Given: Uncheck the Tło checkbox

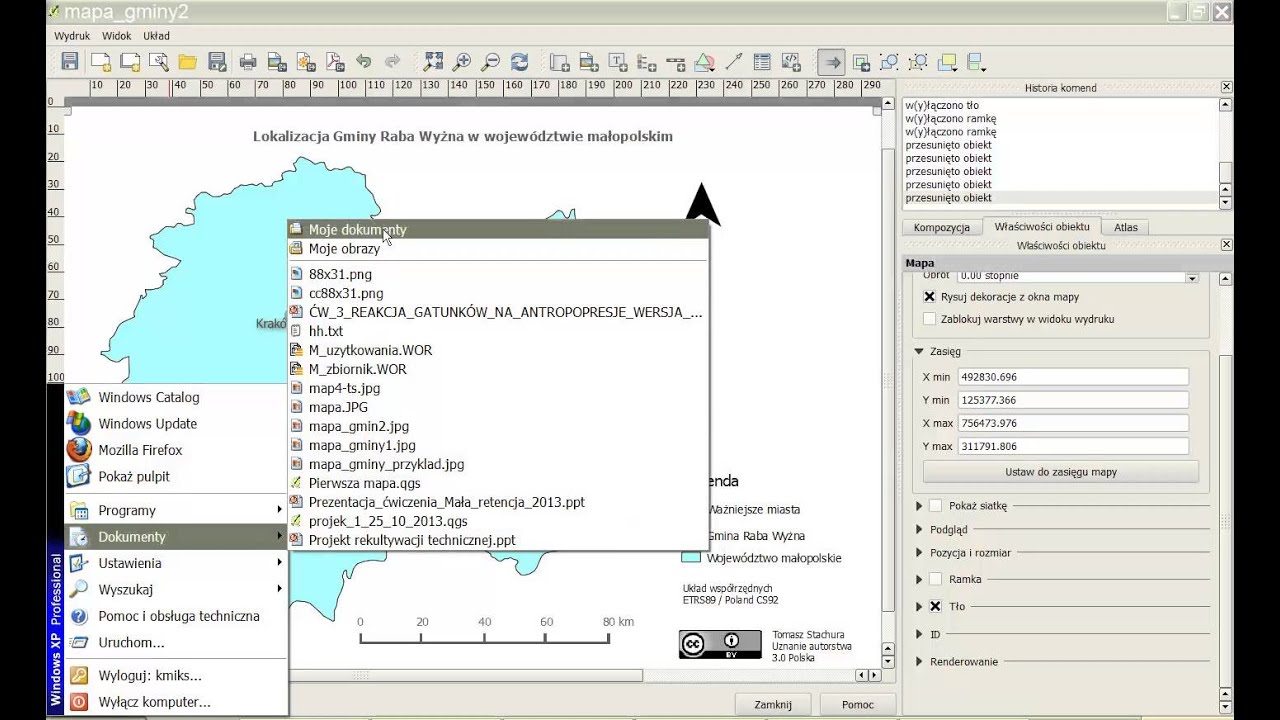Looking at the screenshot, I should pos(936,606).
